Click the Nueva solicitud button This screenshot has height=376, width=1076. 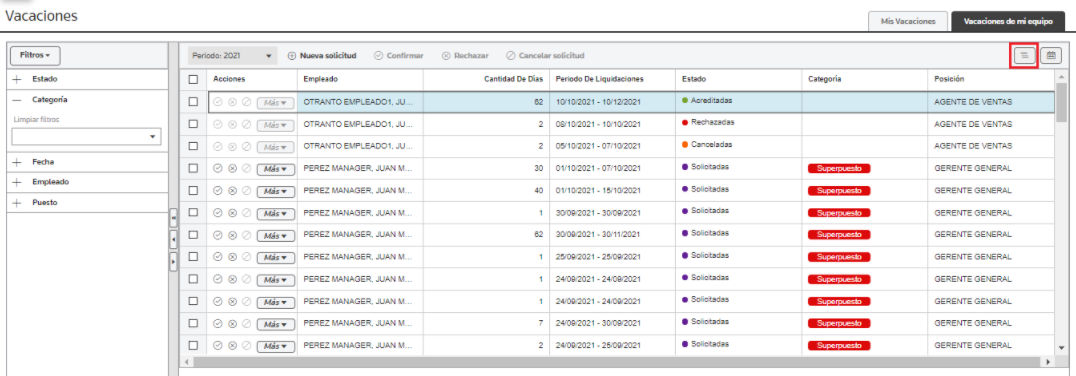point(321,56)
